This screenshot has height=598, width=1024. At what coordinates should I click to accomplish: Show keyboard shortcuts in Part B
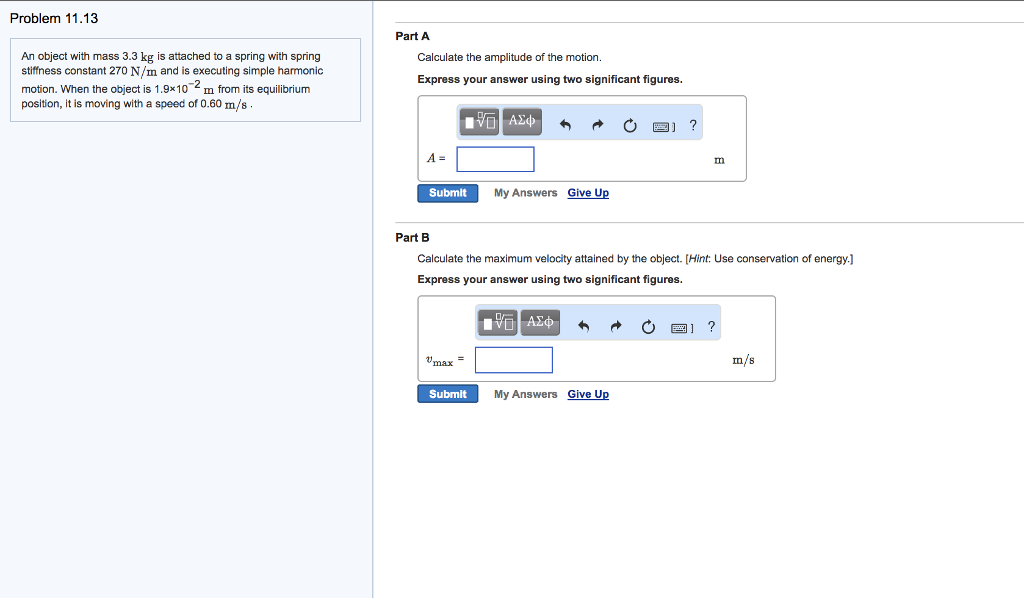tap(682, 326)
